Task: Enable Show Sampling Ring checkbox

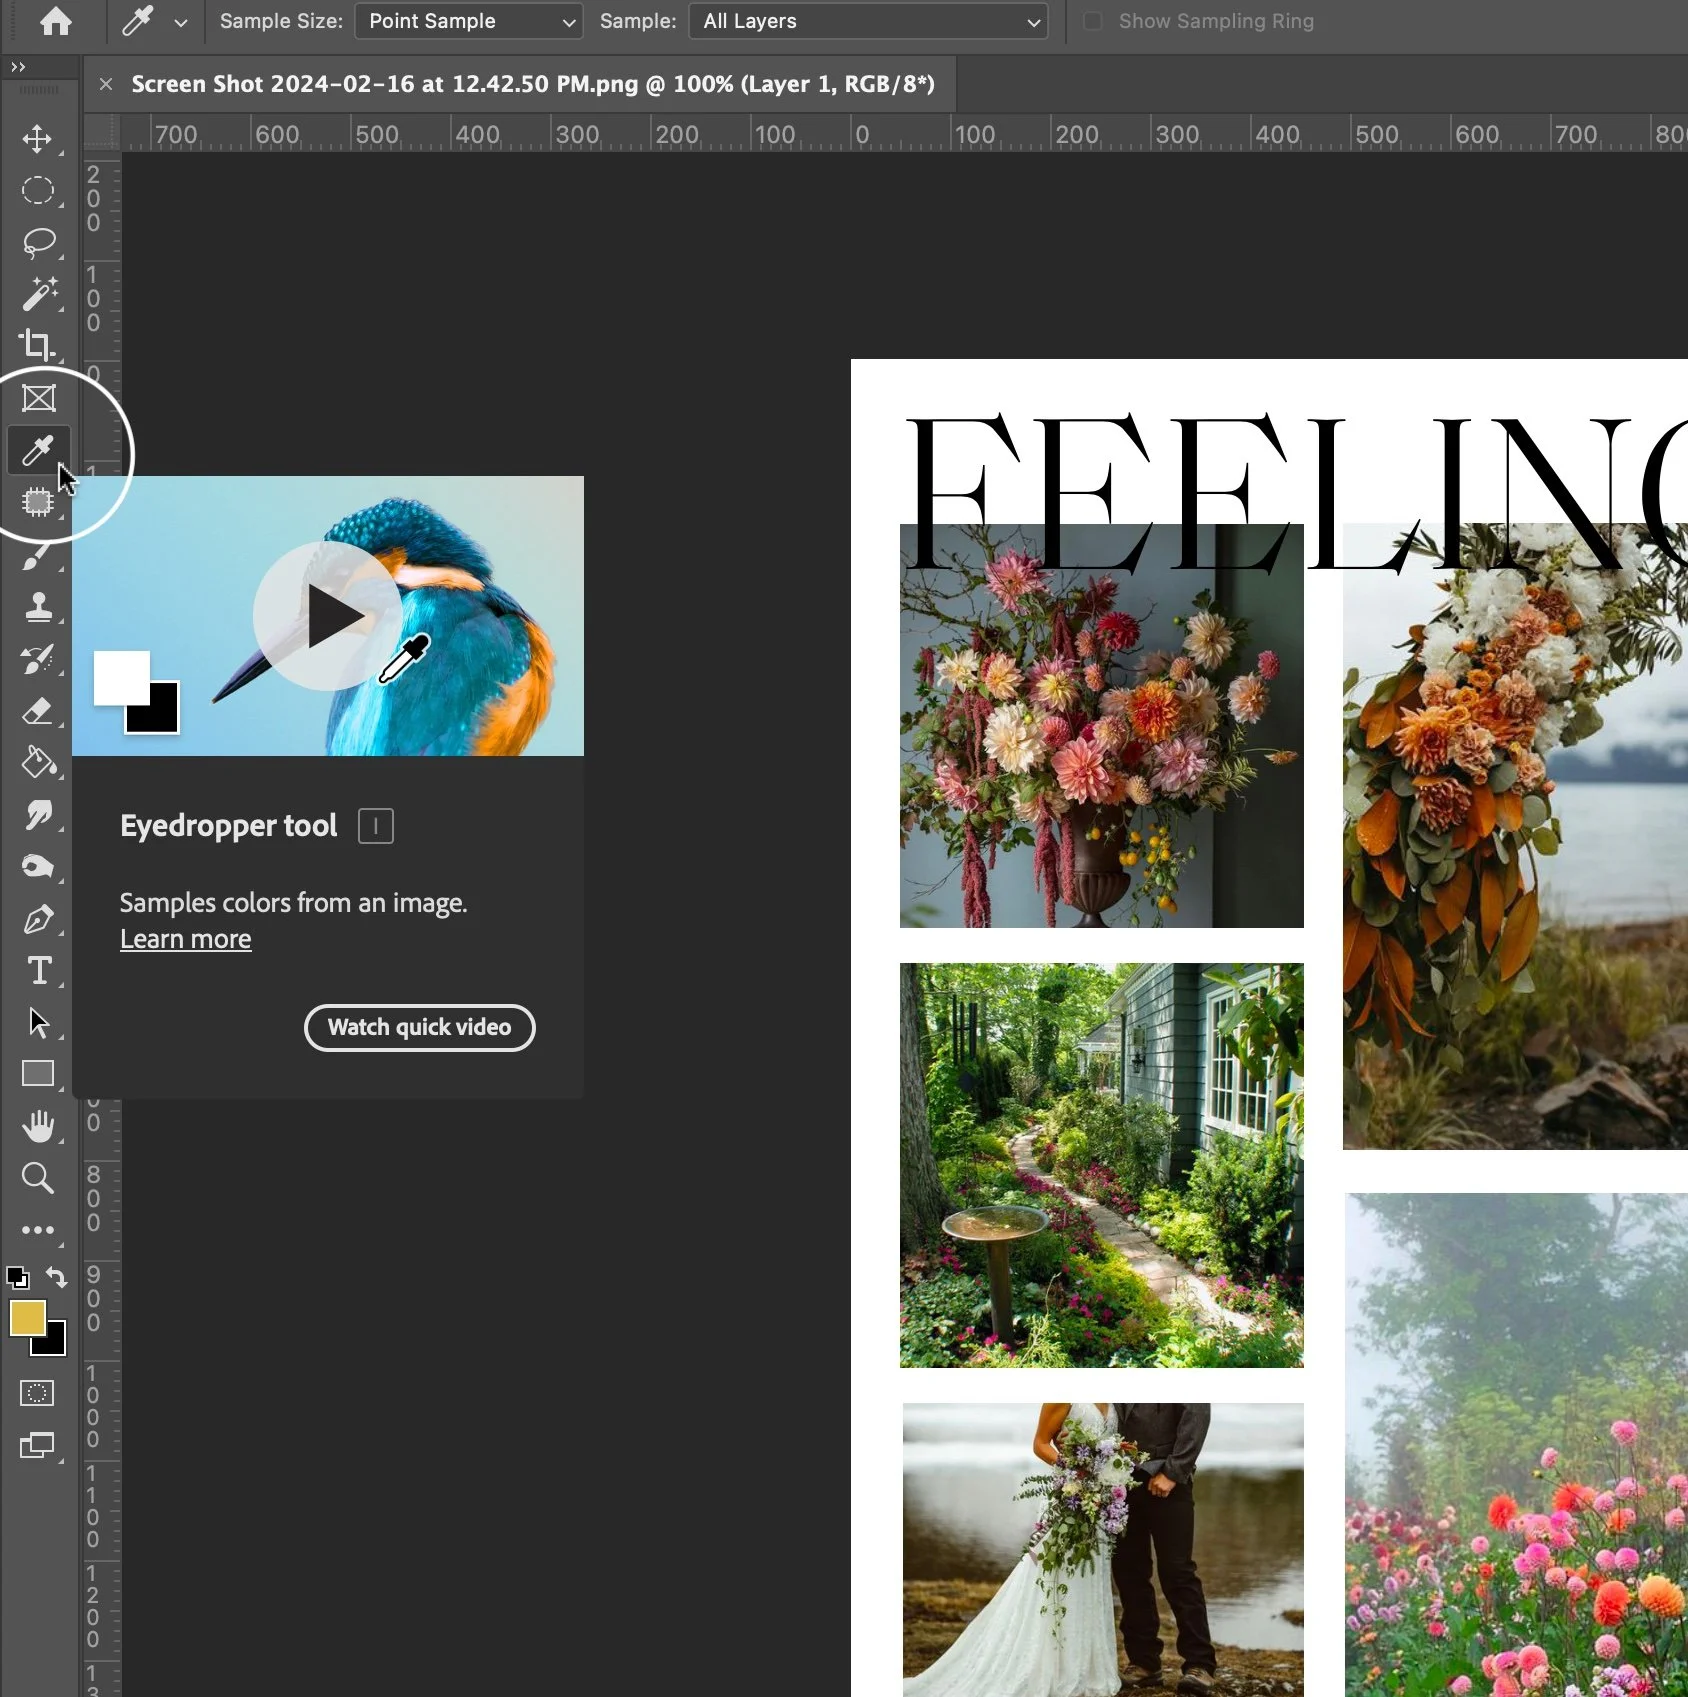Action: click(x=1093, y=21)
